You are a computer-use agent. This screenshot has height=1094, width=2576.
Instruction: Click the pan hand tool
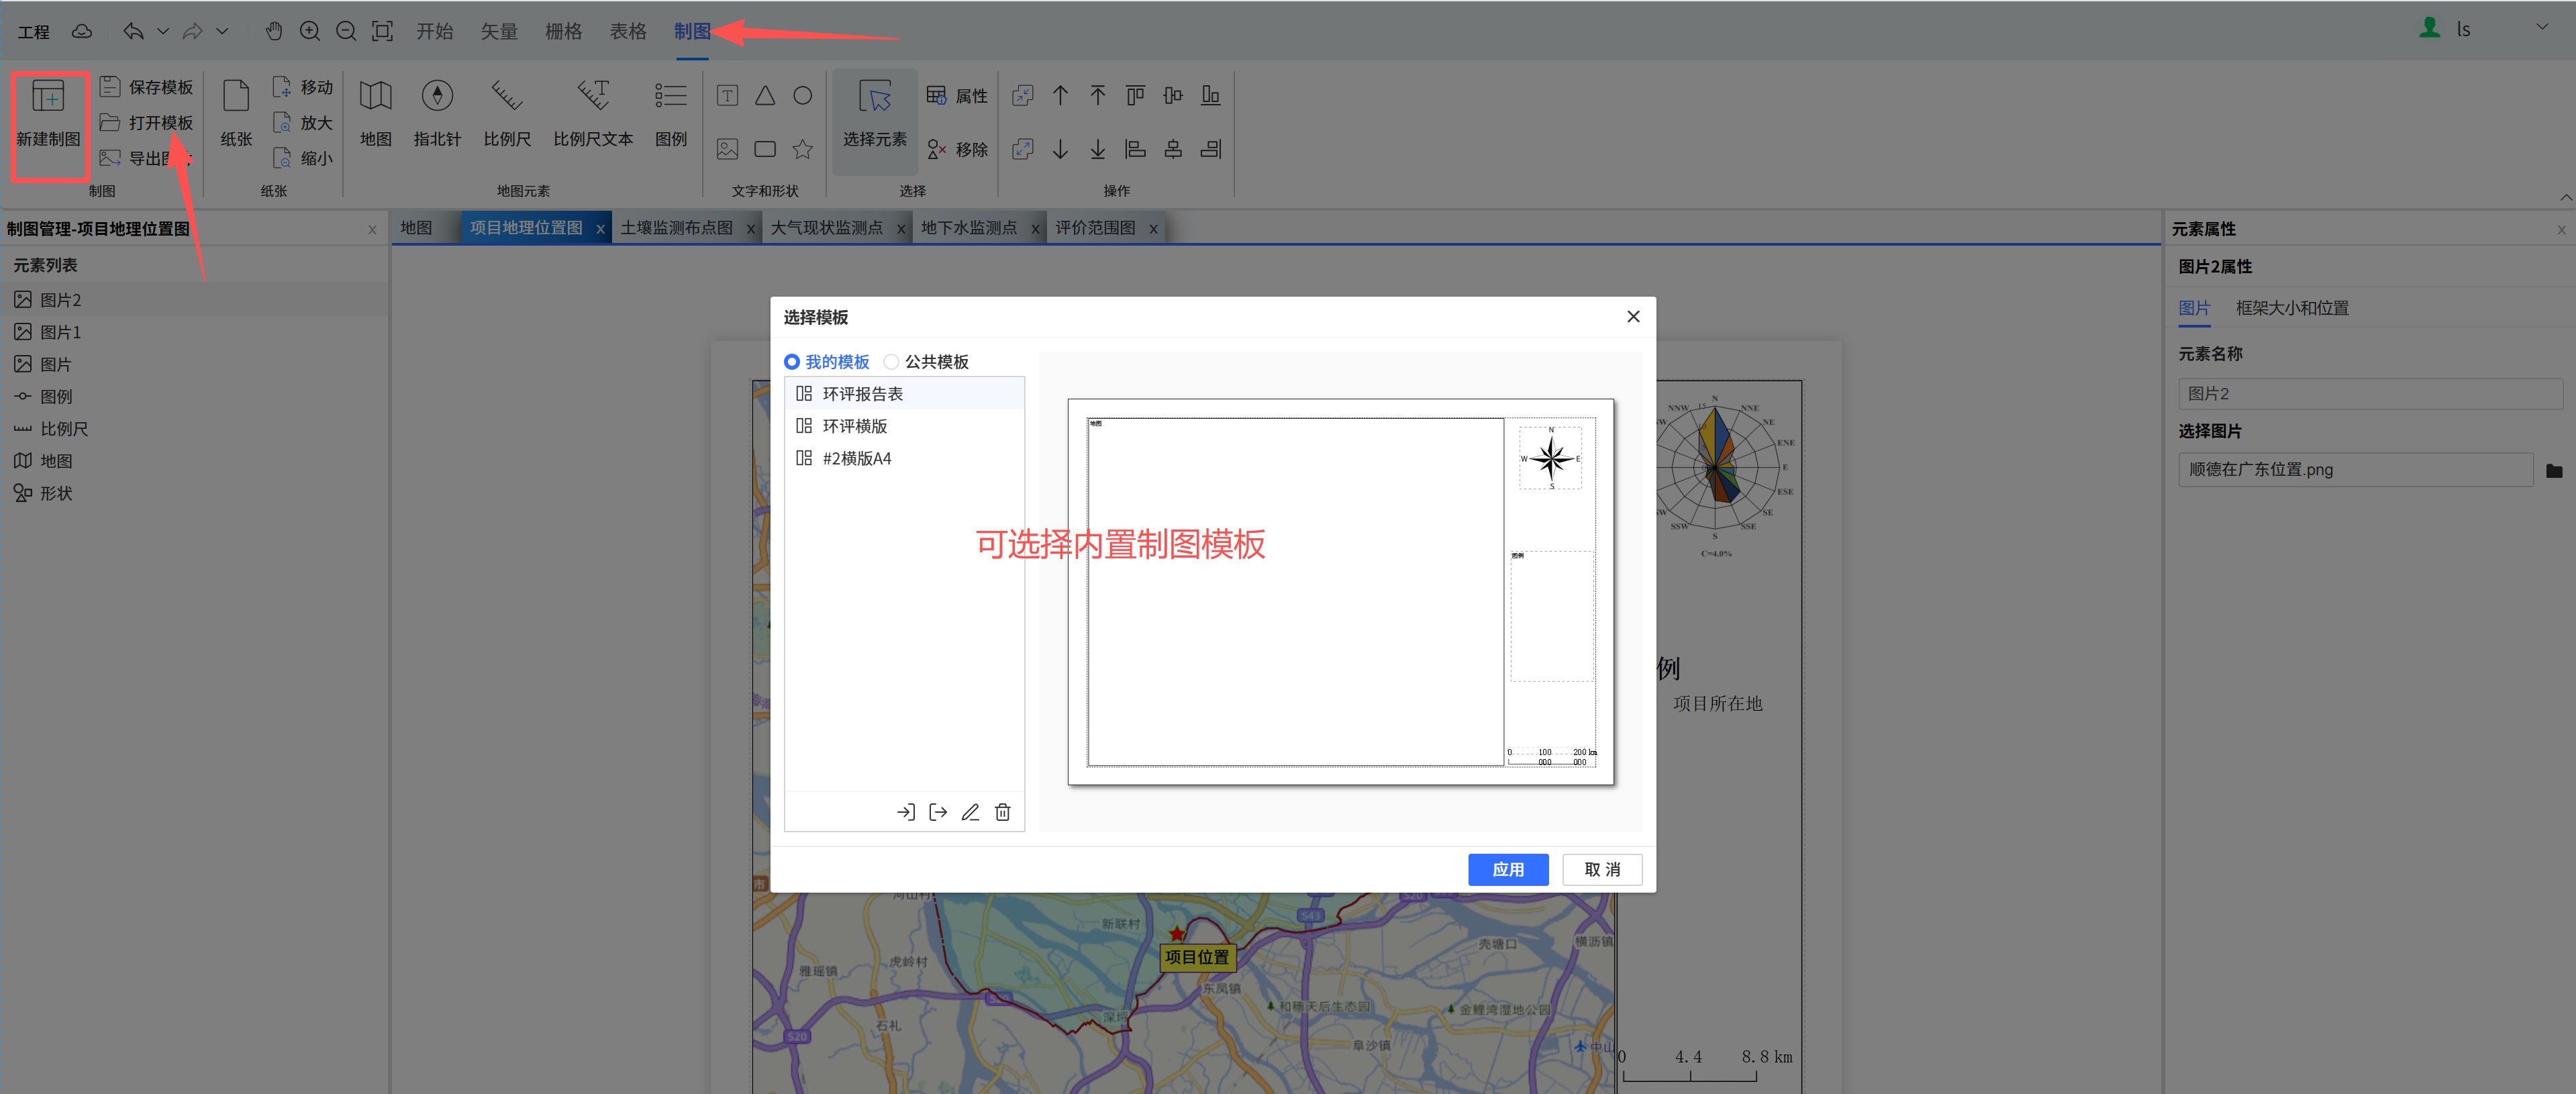[274, 31]
